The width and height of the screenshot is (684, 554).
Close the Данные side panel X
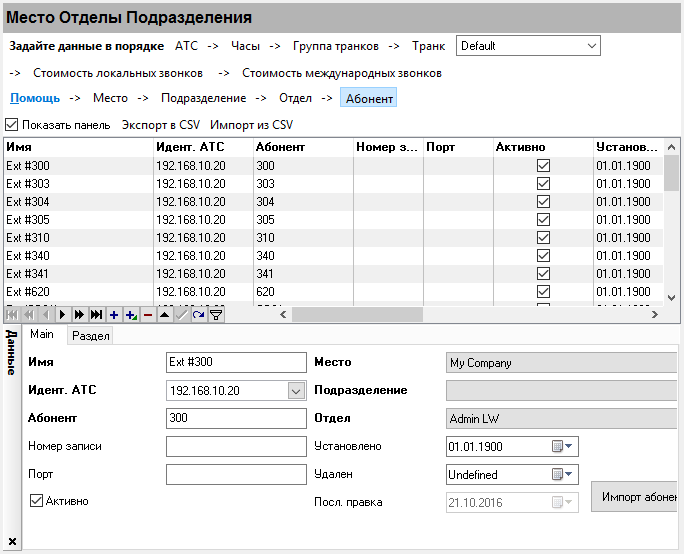tap(12, 541)
